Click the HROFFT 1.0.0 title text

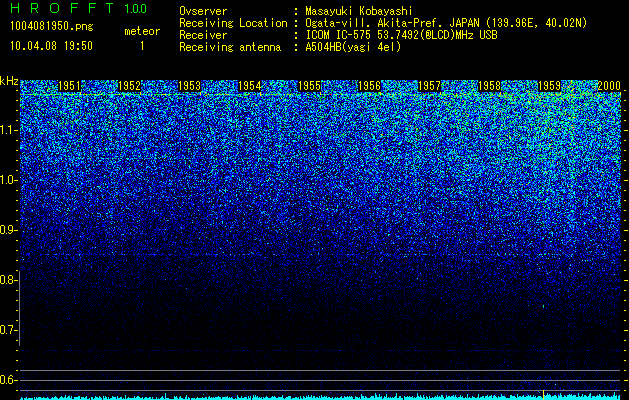[78, 8]
